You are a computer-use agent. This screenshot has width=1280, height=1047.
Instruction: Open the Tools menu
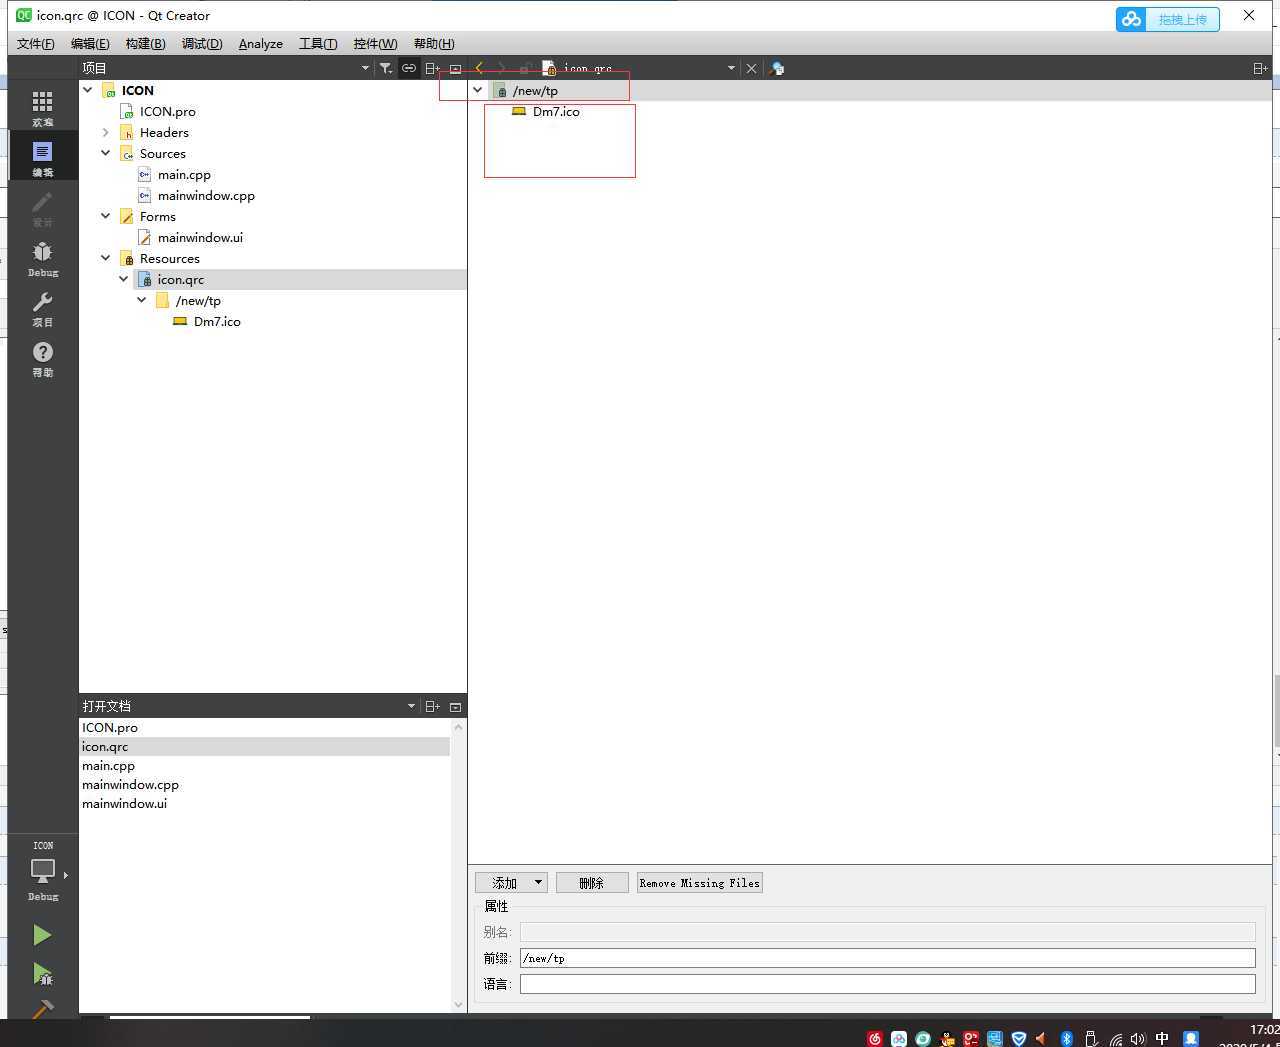pyautogui.click(x=318, y=44)
